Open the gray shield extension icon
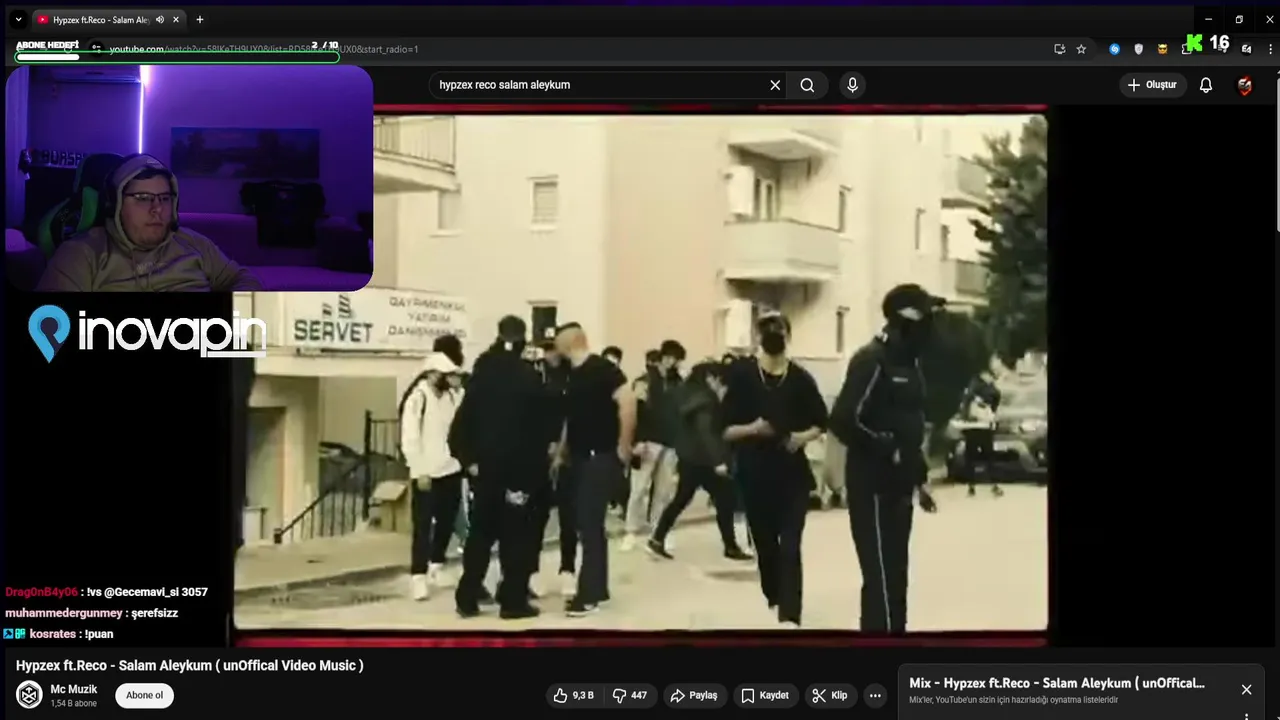 click(x=1138, y=48)
